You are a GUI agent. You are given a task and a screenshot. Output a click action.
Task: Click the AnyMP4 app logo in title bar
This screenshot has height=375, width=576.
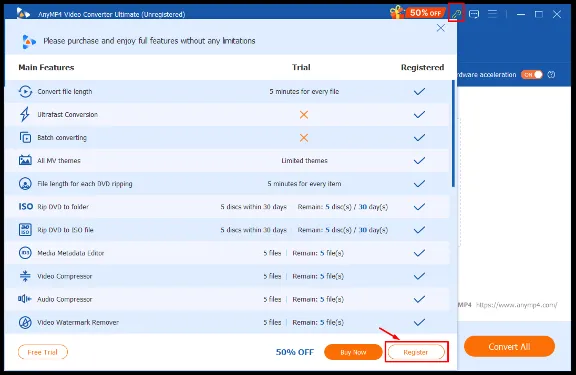23,14
